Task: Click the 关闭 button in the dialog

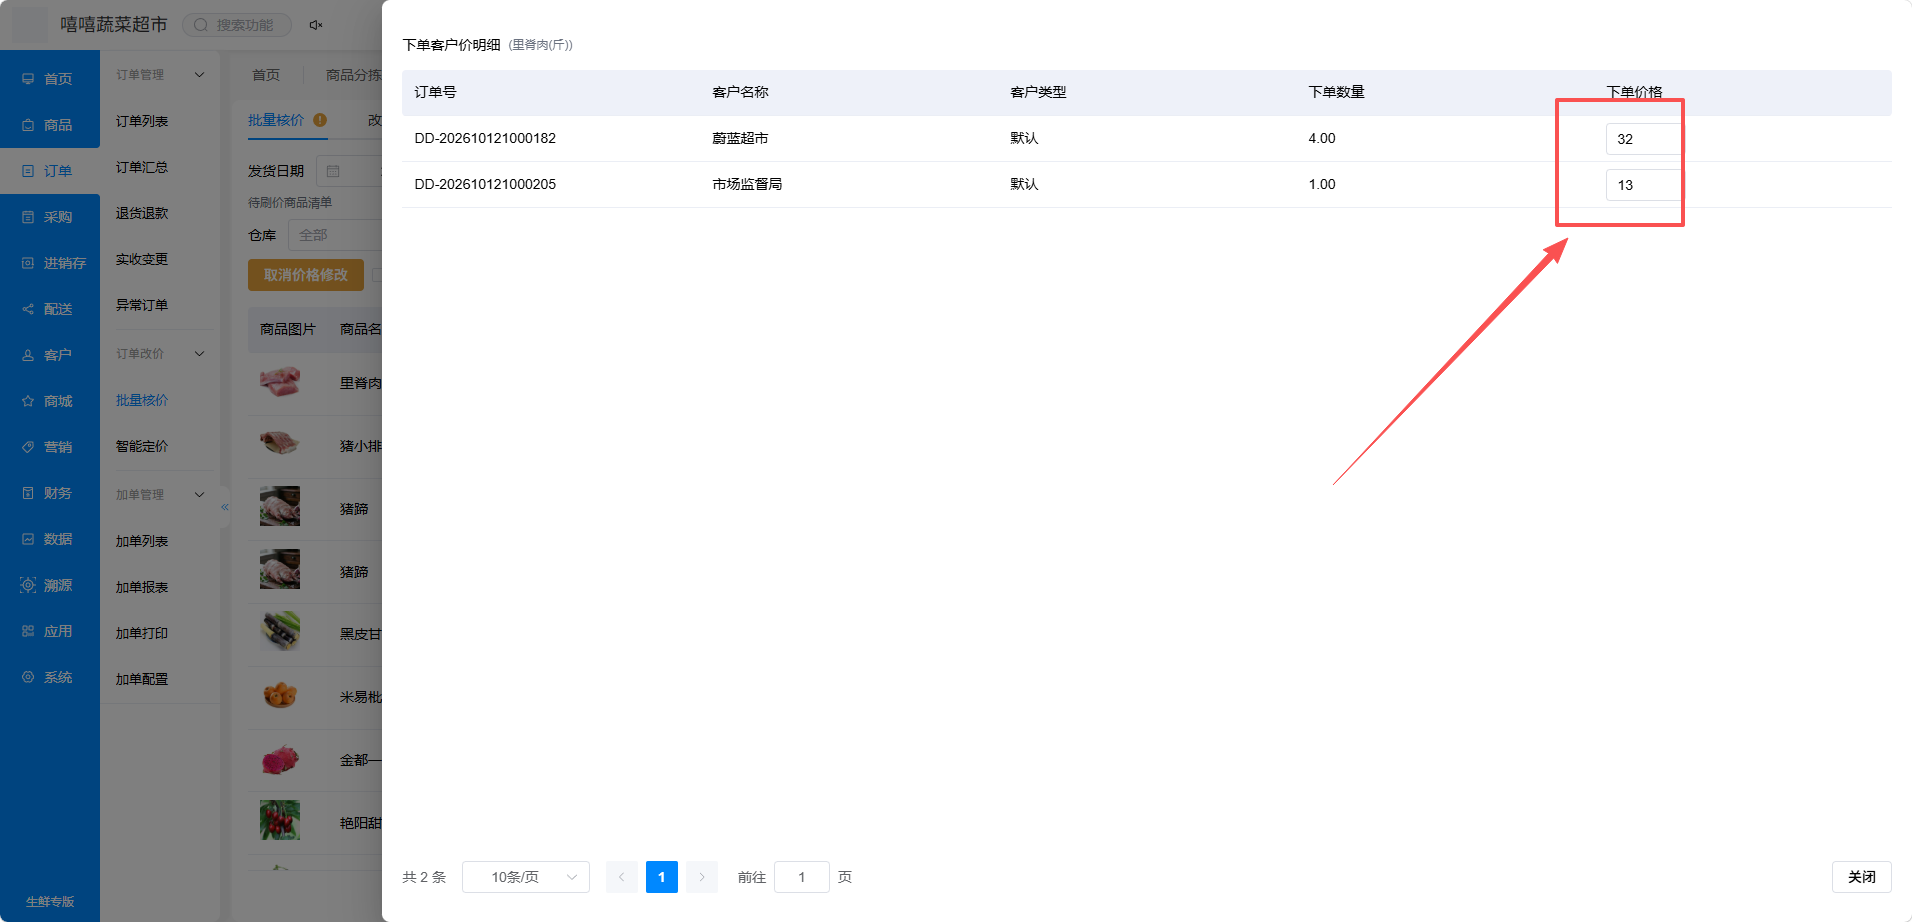Action: pyautogui.click(x=1861, y=877)
